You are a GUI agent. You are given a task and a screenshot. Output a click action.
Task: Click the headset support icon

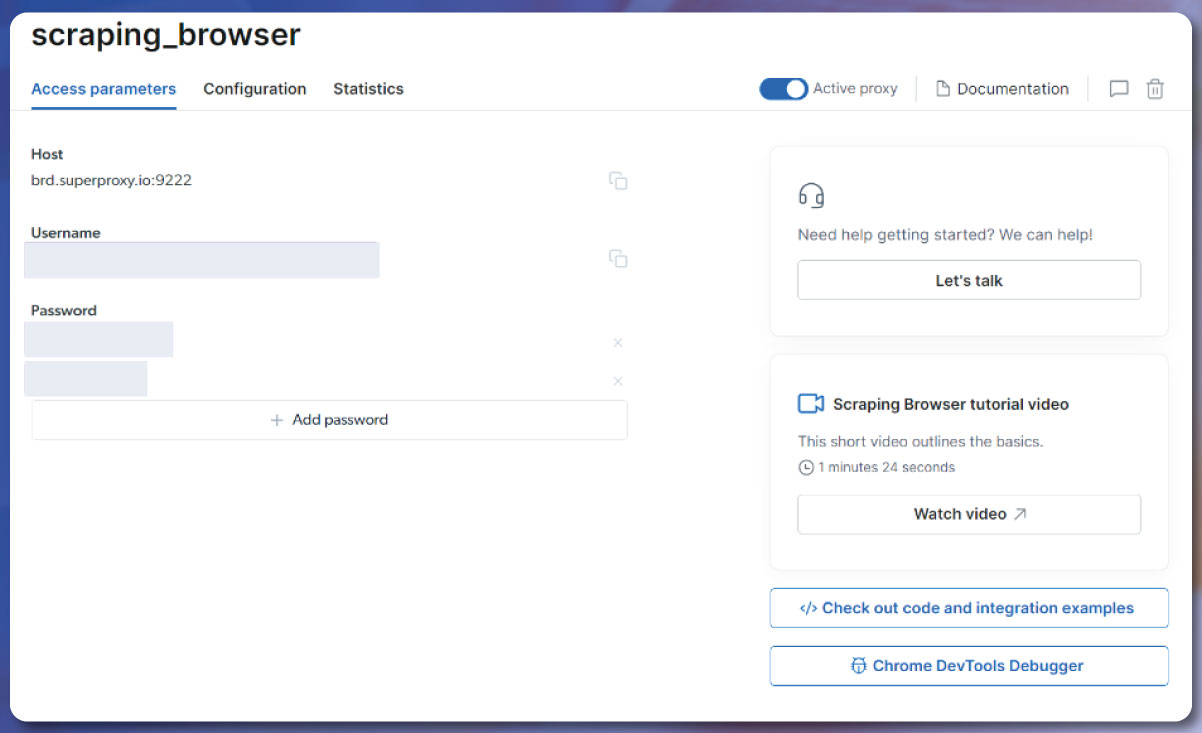coord(811,195)
